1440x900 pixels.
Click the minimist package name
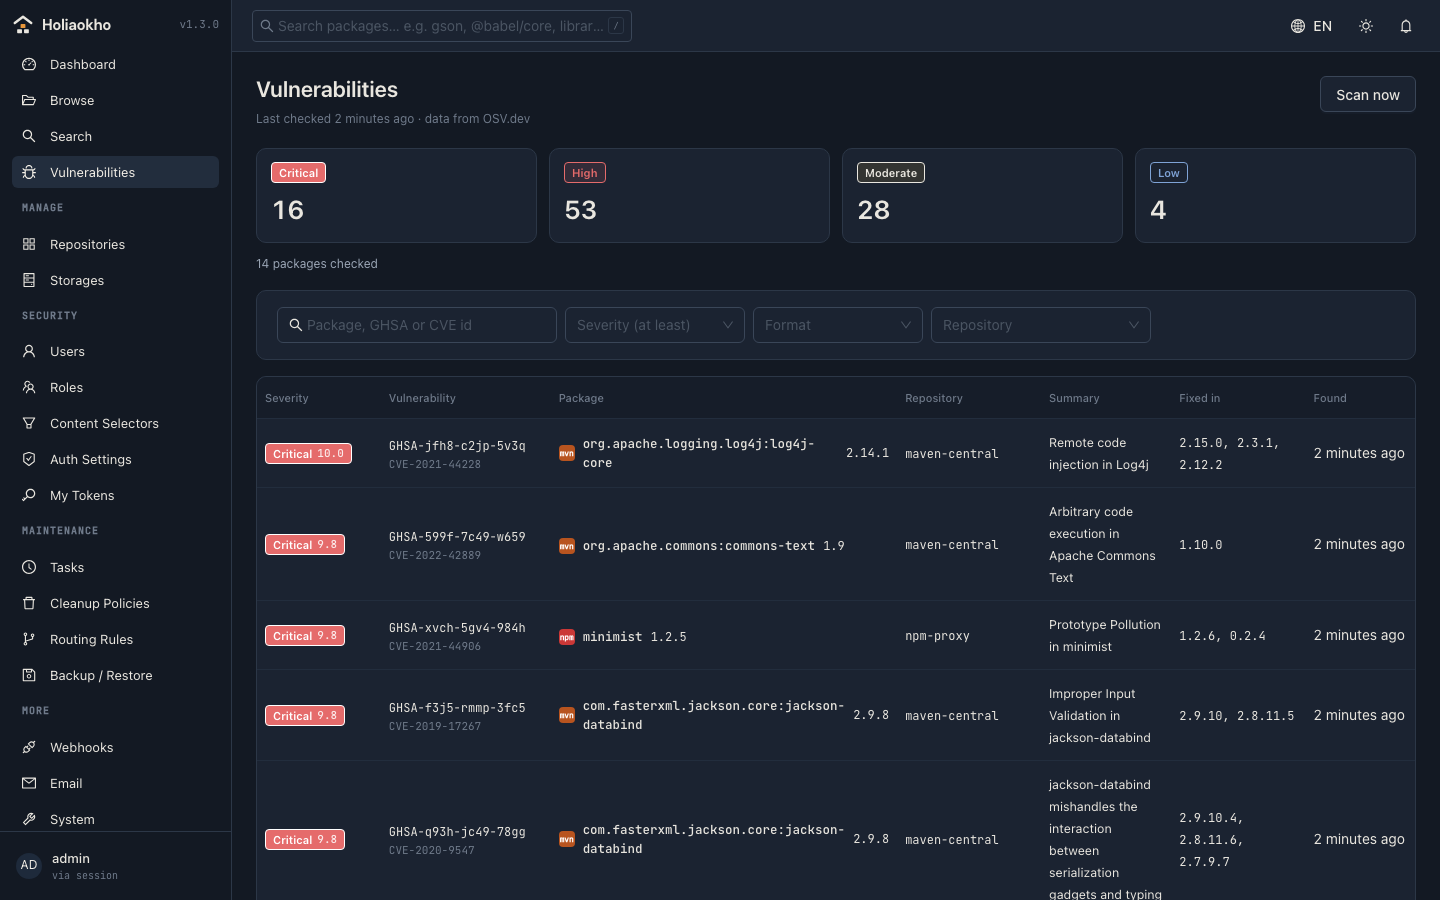pyautogui.click(x=612, y=636)
